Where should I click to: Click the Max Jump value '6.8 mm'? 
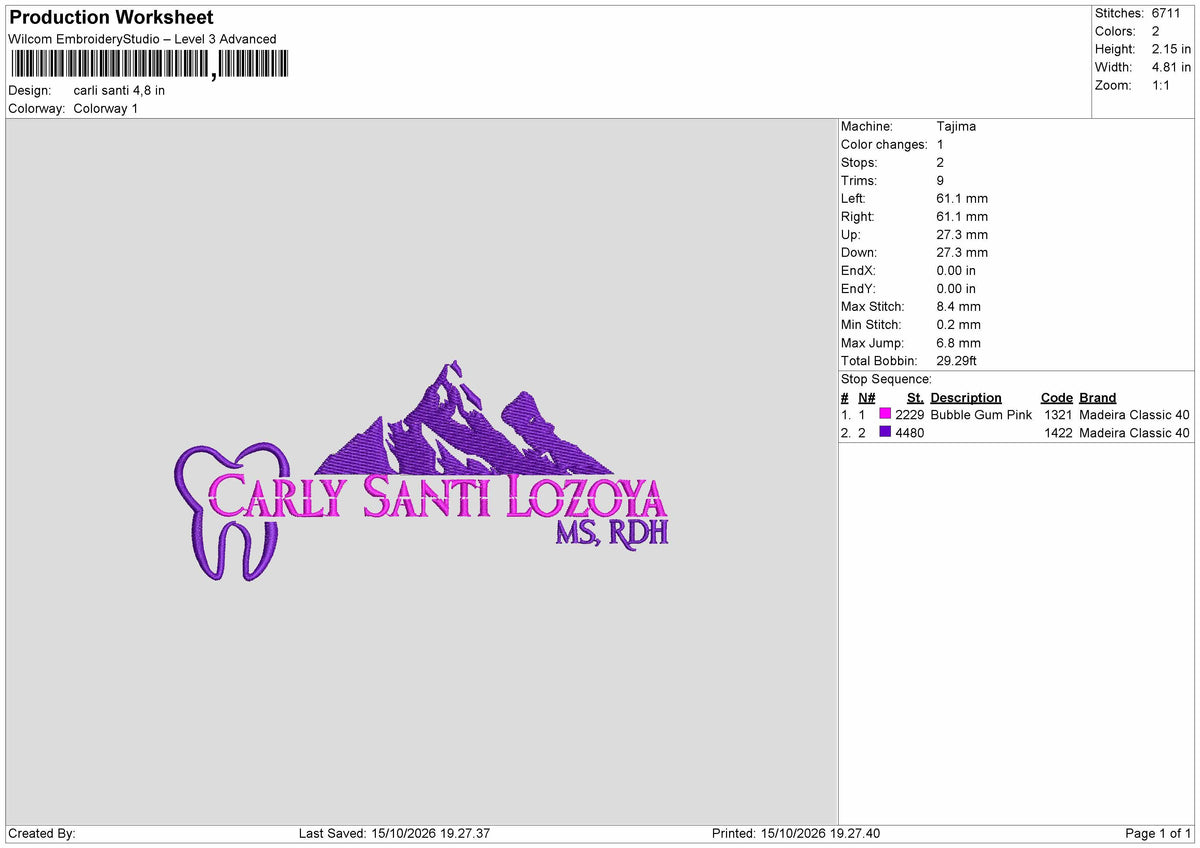(x=959, y=342)
